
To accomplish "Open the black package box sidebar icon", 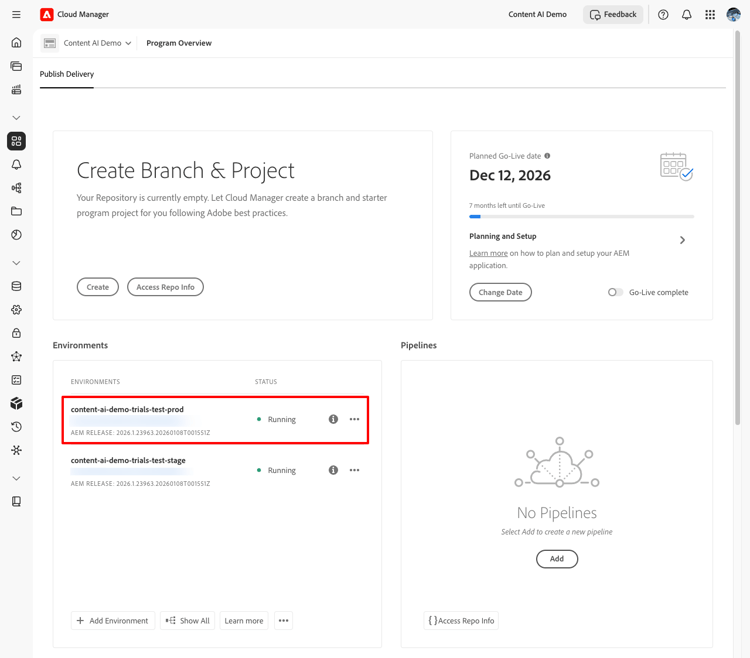I will [16, 403].
